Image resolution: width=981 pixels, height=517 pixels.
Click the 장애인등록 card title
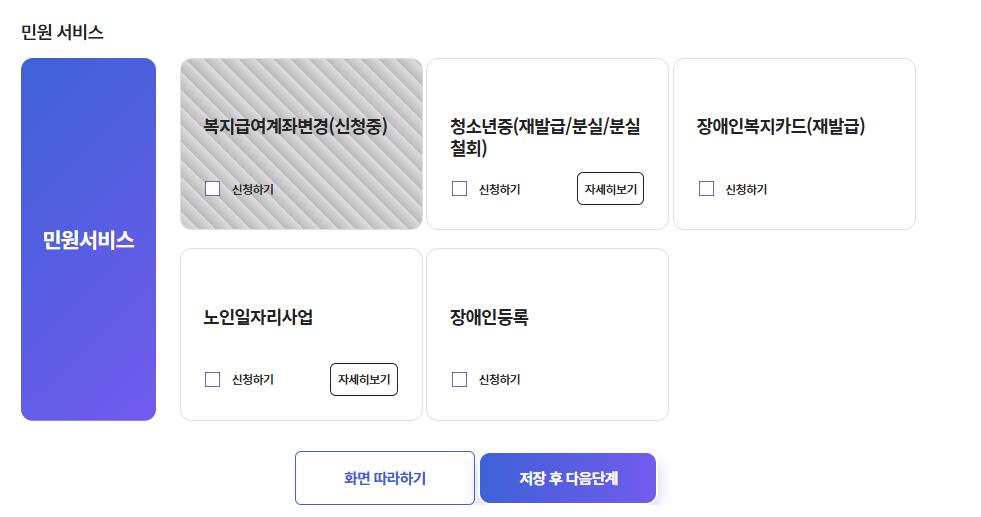click(x=489, y=317)
